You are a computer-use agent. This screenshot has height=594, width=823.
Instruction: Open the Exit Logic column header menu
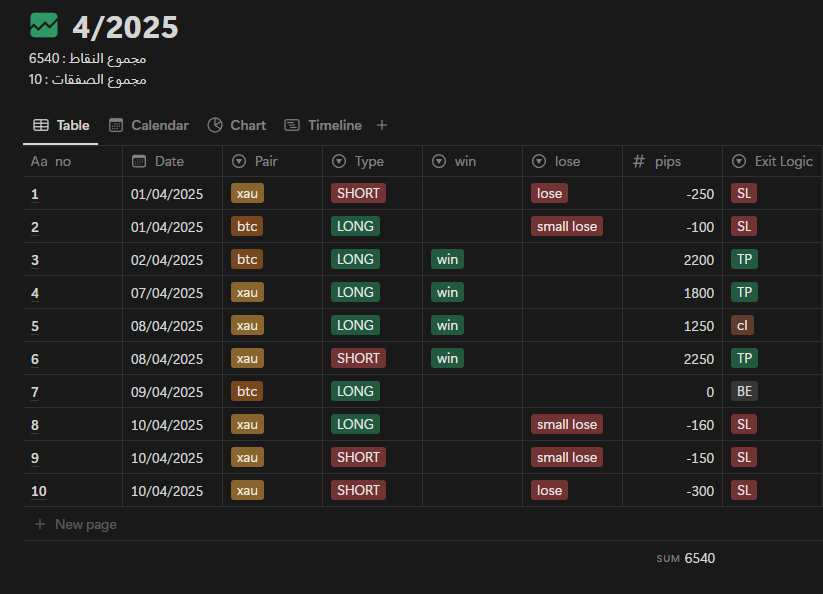[x=773, y=161]
